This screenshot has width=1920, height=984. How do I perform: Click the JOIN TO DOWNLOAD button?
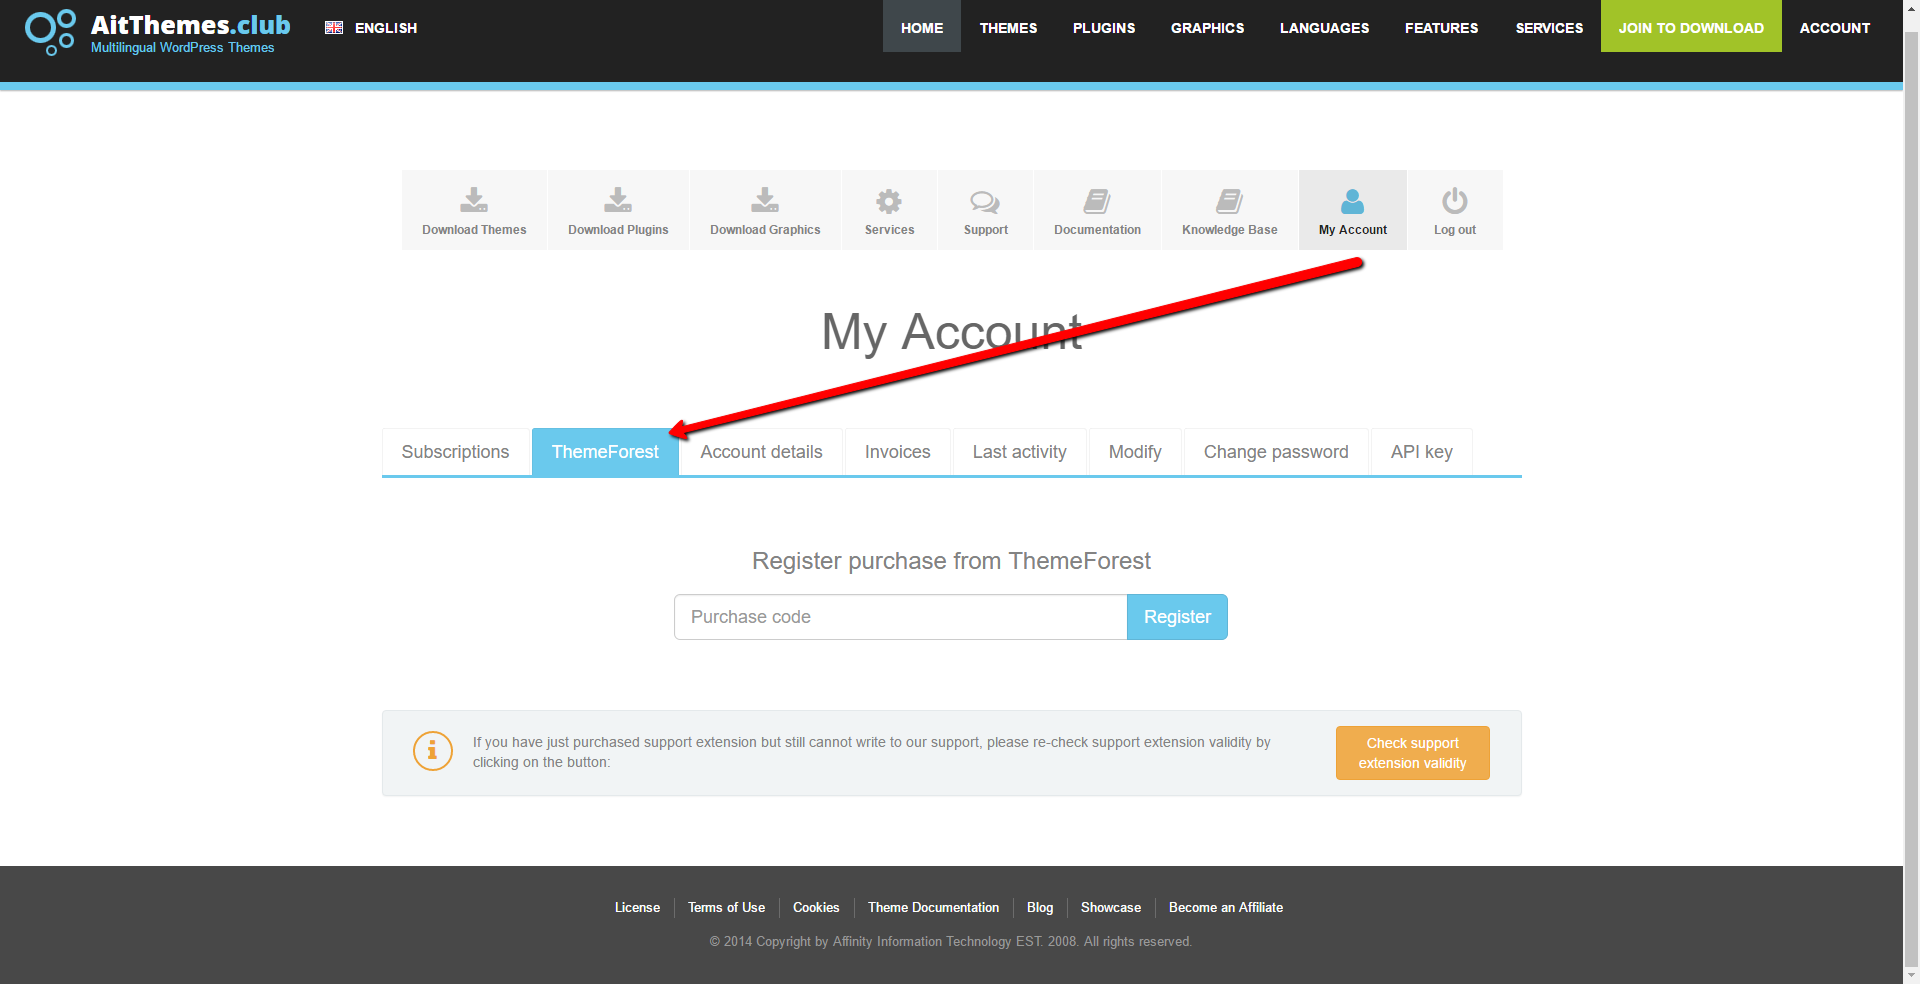pos(1691,26)
